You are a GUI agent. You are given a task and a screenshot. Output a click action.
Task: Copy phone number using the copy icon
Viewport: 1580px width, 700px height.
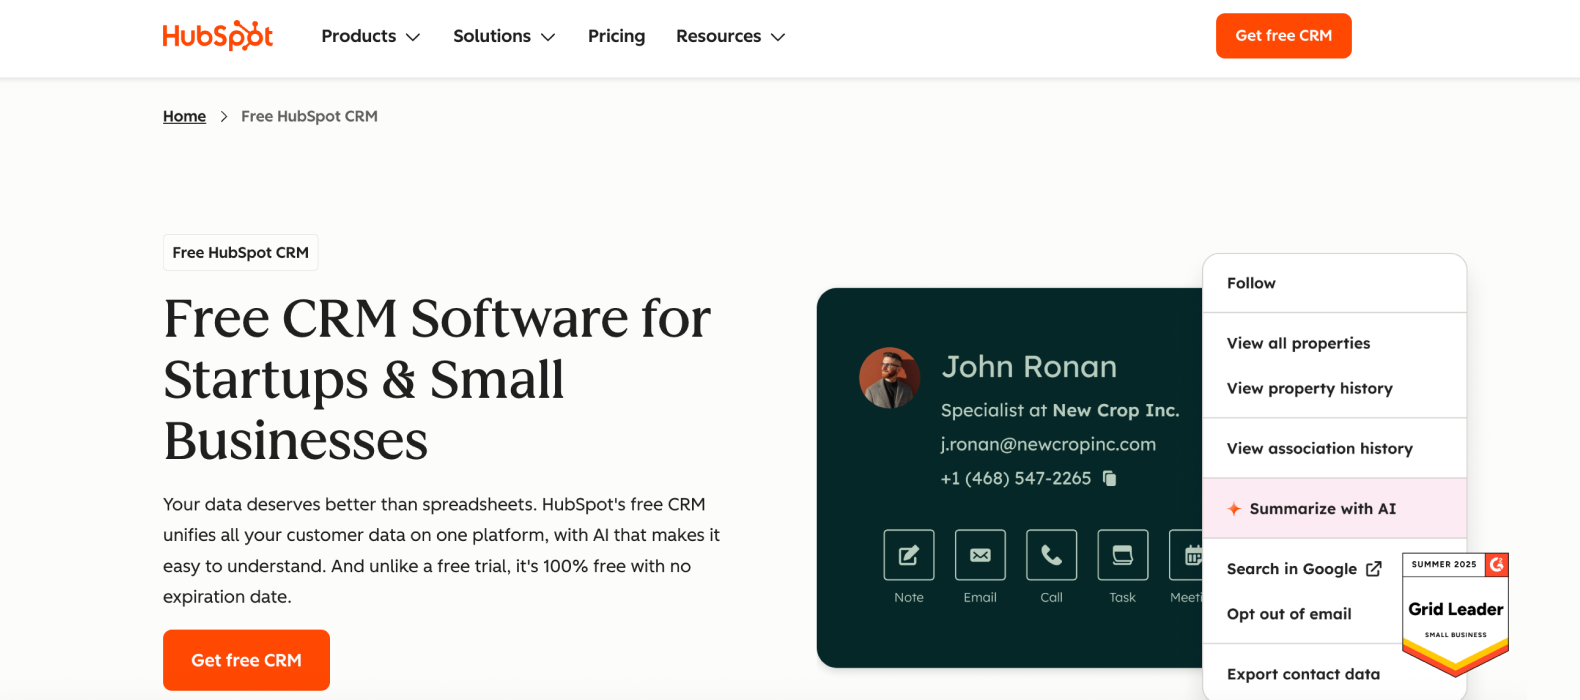[x=1109, y=478]
